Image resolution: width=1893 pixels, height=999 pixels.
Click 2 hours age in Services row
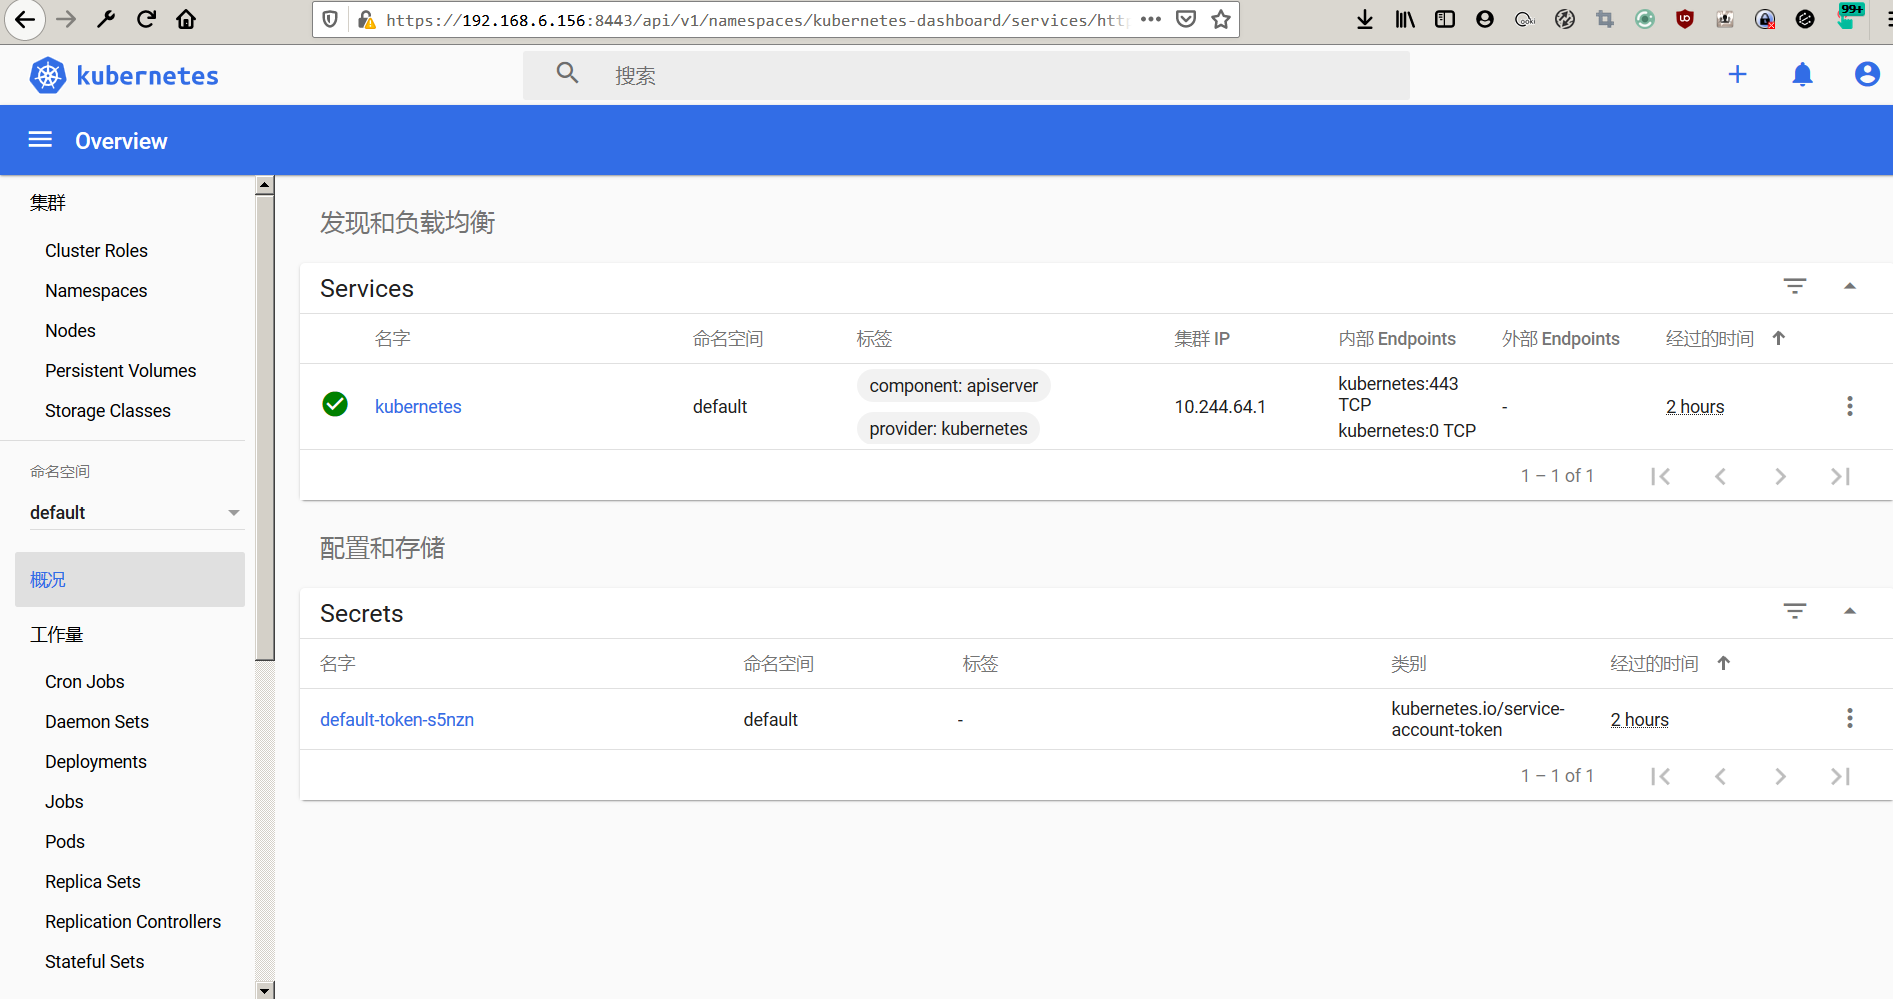[x=1695, y=407]
